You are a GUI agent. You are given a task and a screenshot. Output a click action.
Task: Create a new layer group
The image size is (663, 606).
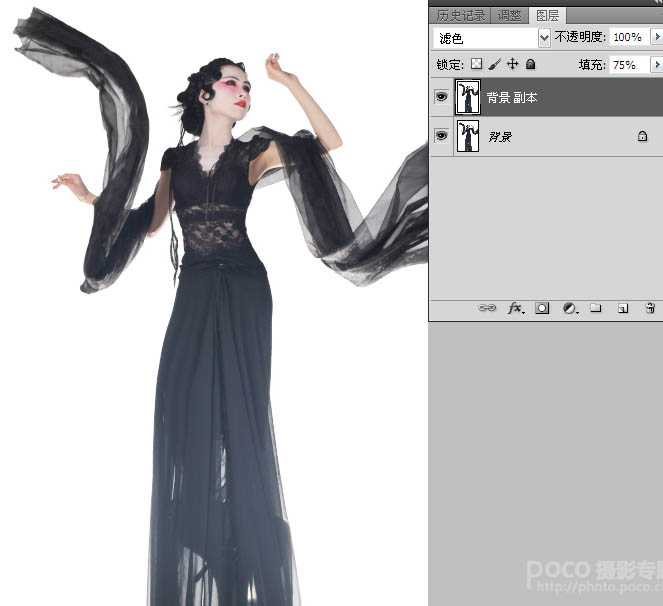coord(596,309)
